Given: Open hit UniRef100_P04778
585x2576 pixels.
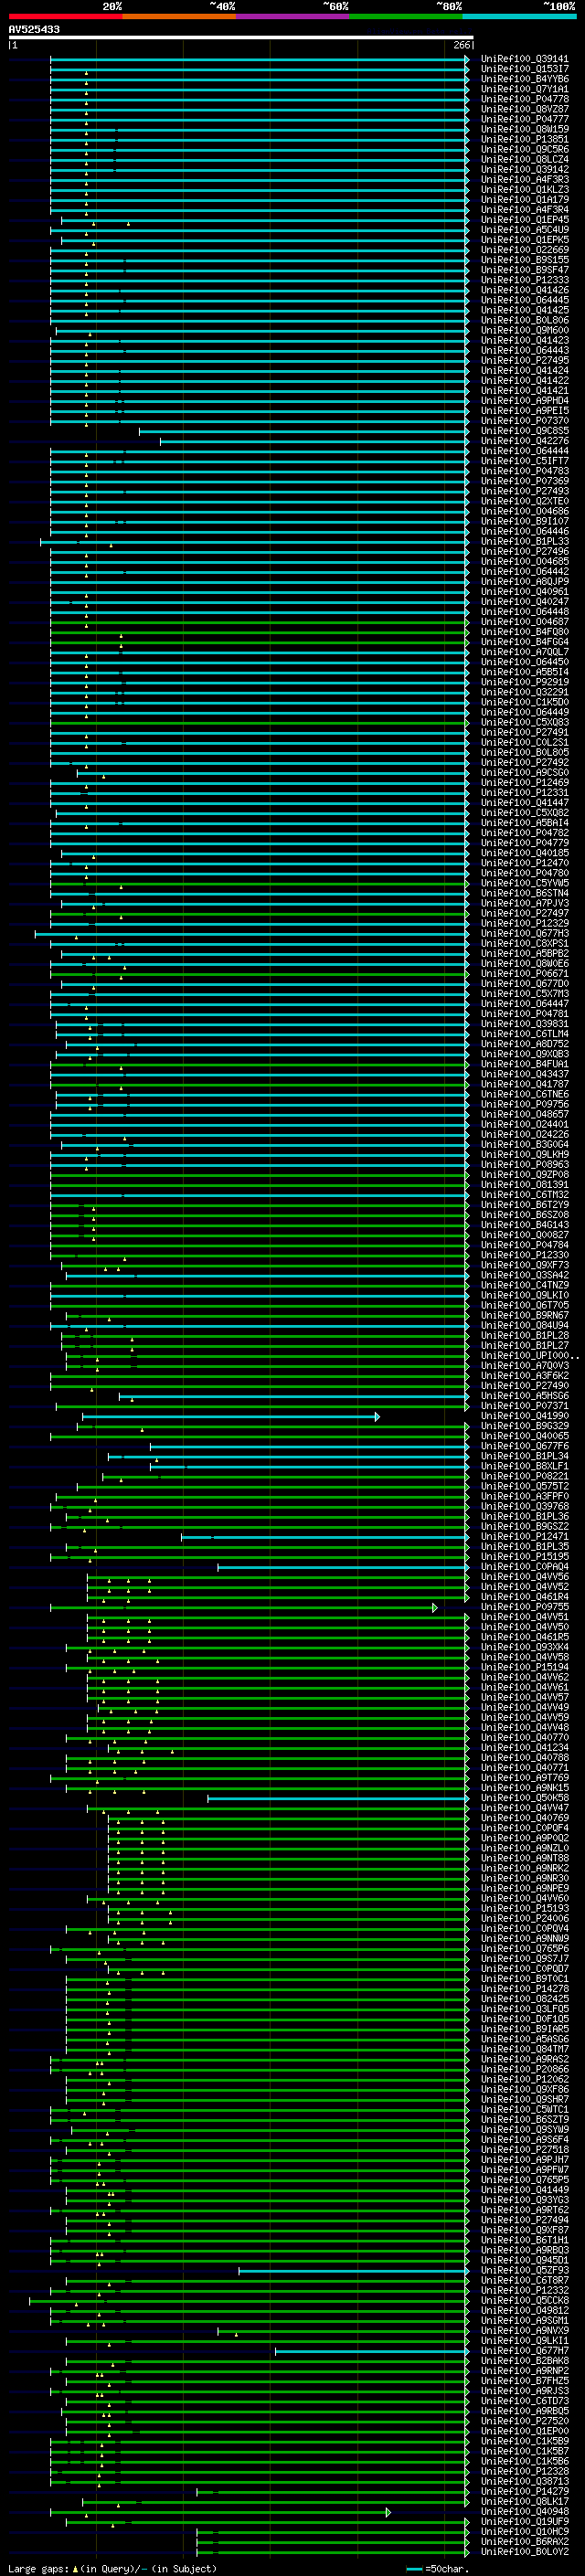Looking at the screenshot, I should [524, 99].
